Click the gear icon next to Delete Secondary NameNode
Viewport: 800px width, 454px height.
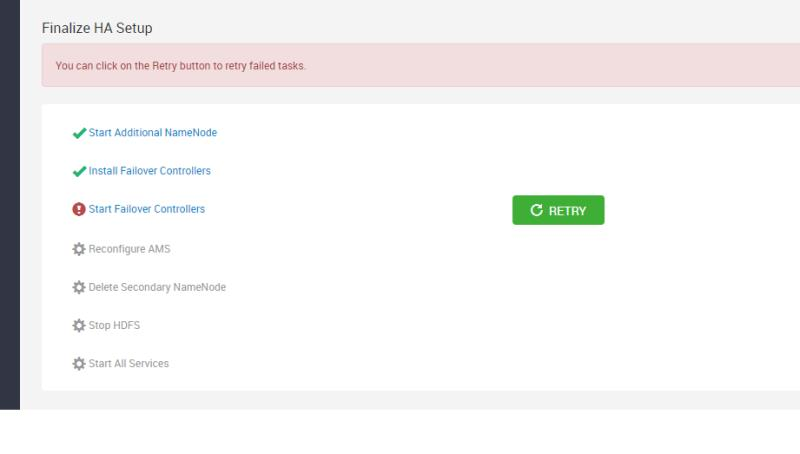[79, 287]
